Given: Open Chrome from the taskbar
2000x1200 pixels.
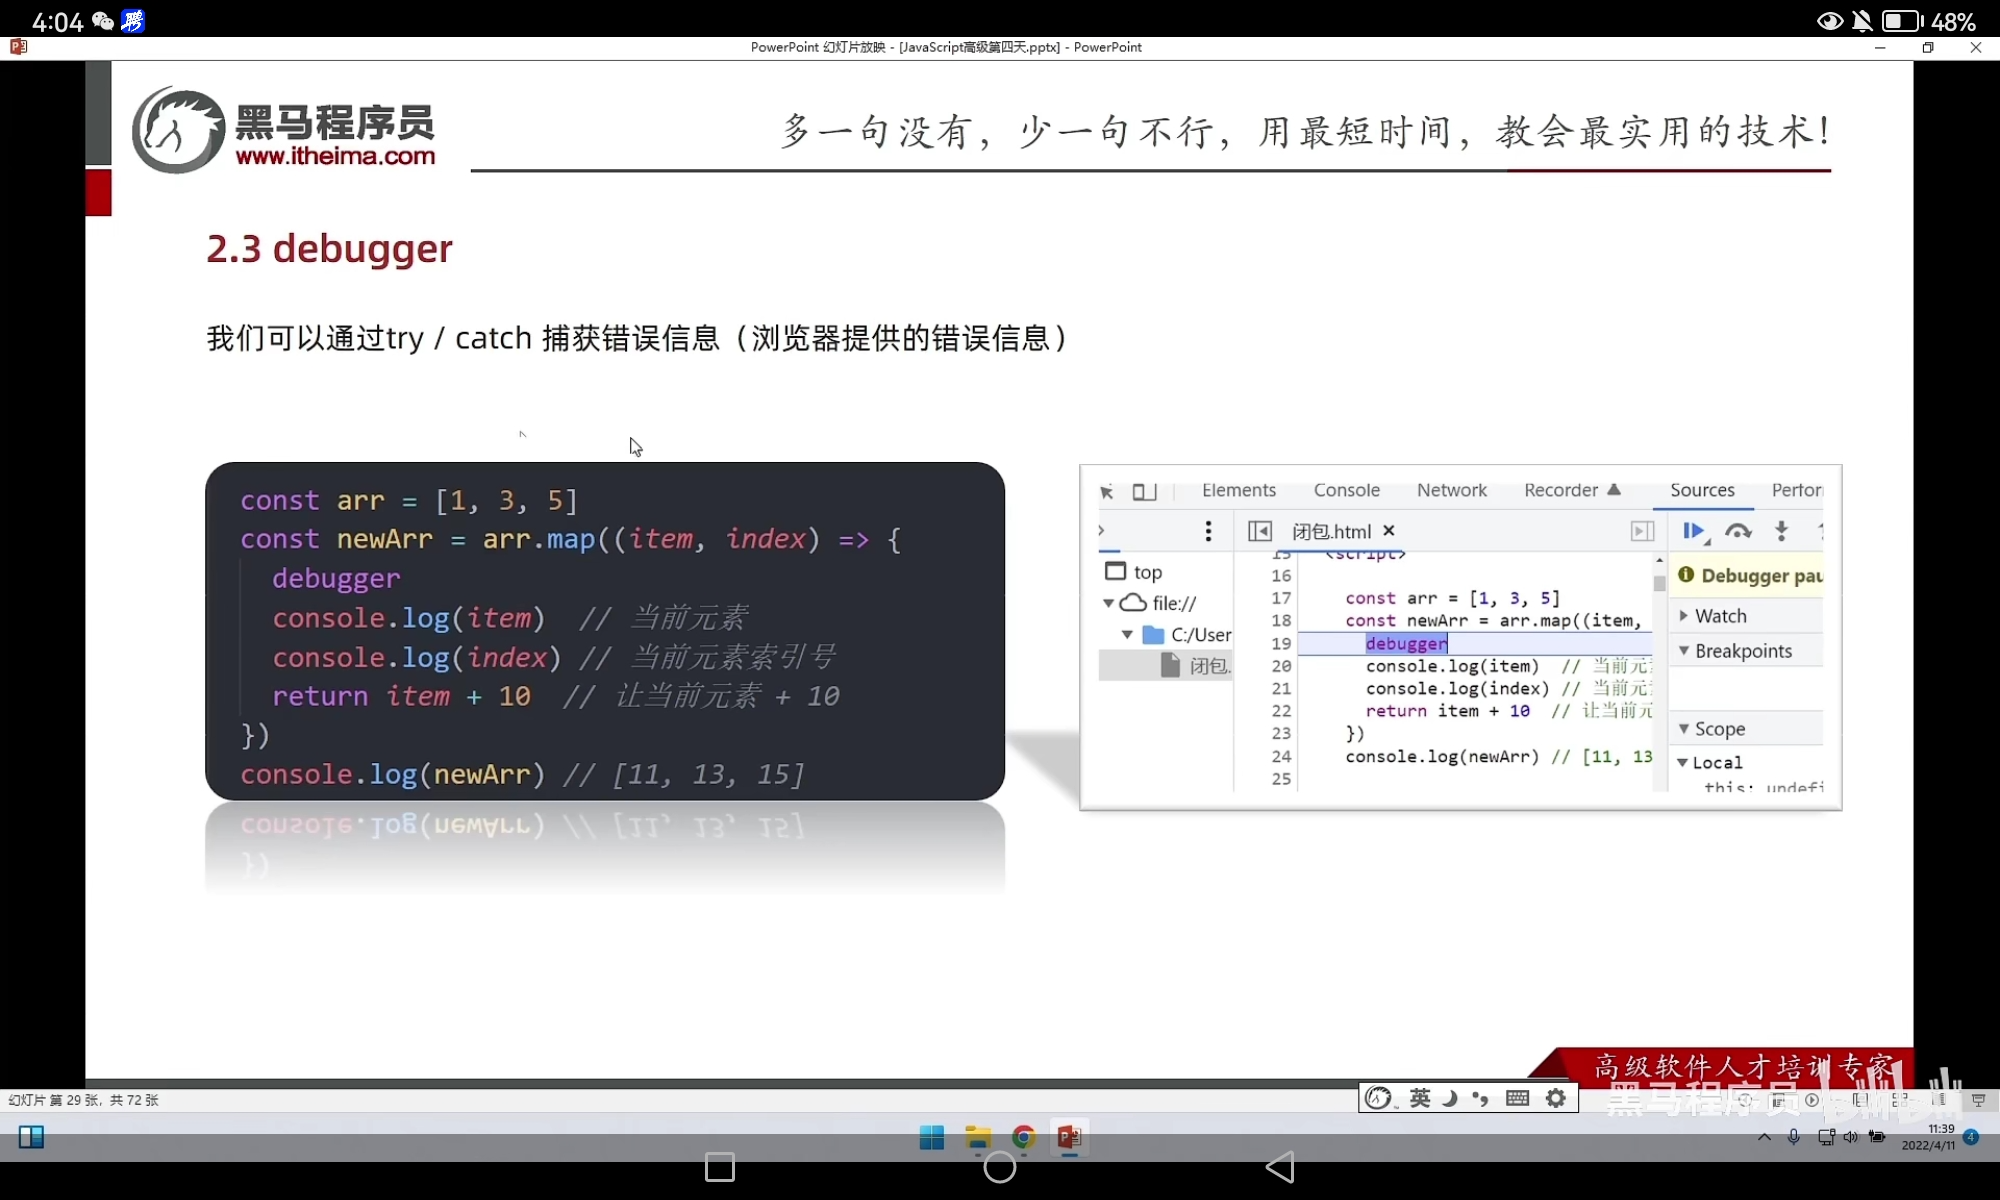Looking at the screenshot, I should [x=1023, y=1137].
